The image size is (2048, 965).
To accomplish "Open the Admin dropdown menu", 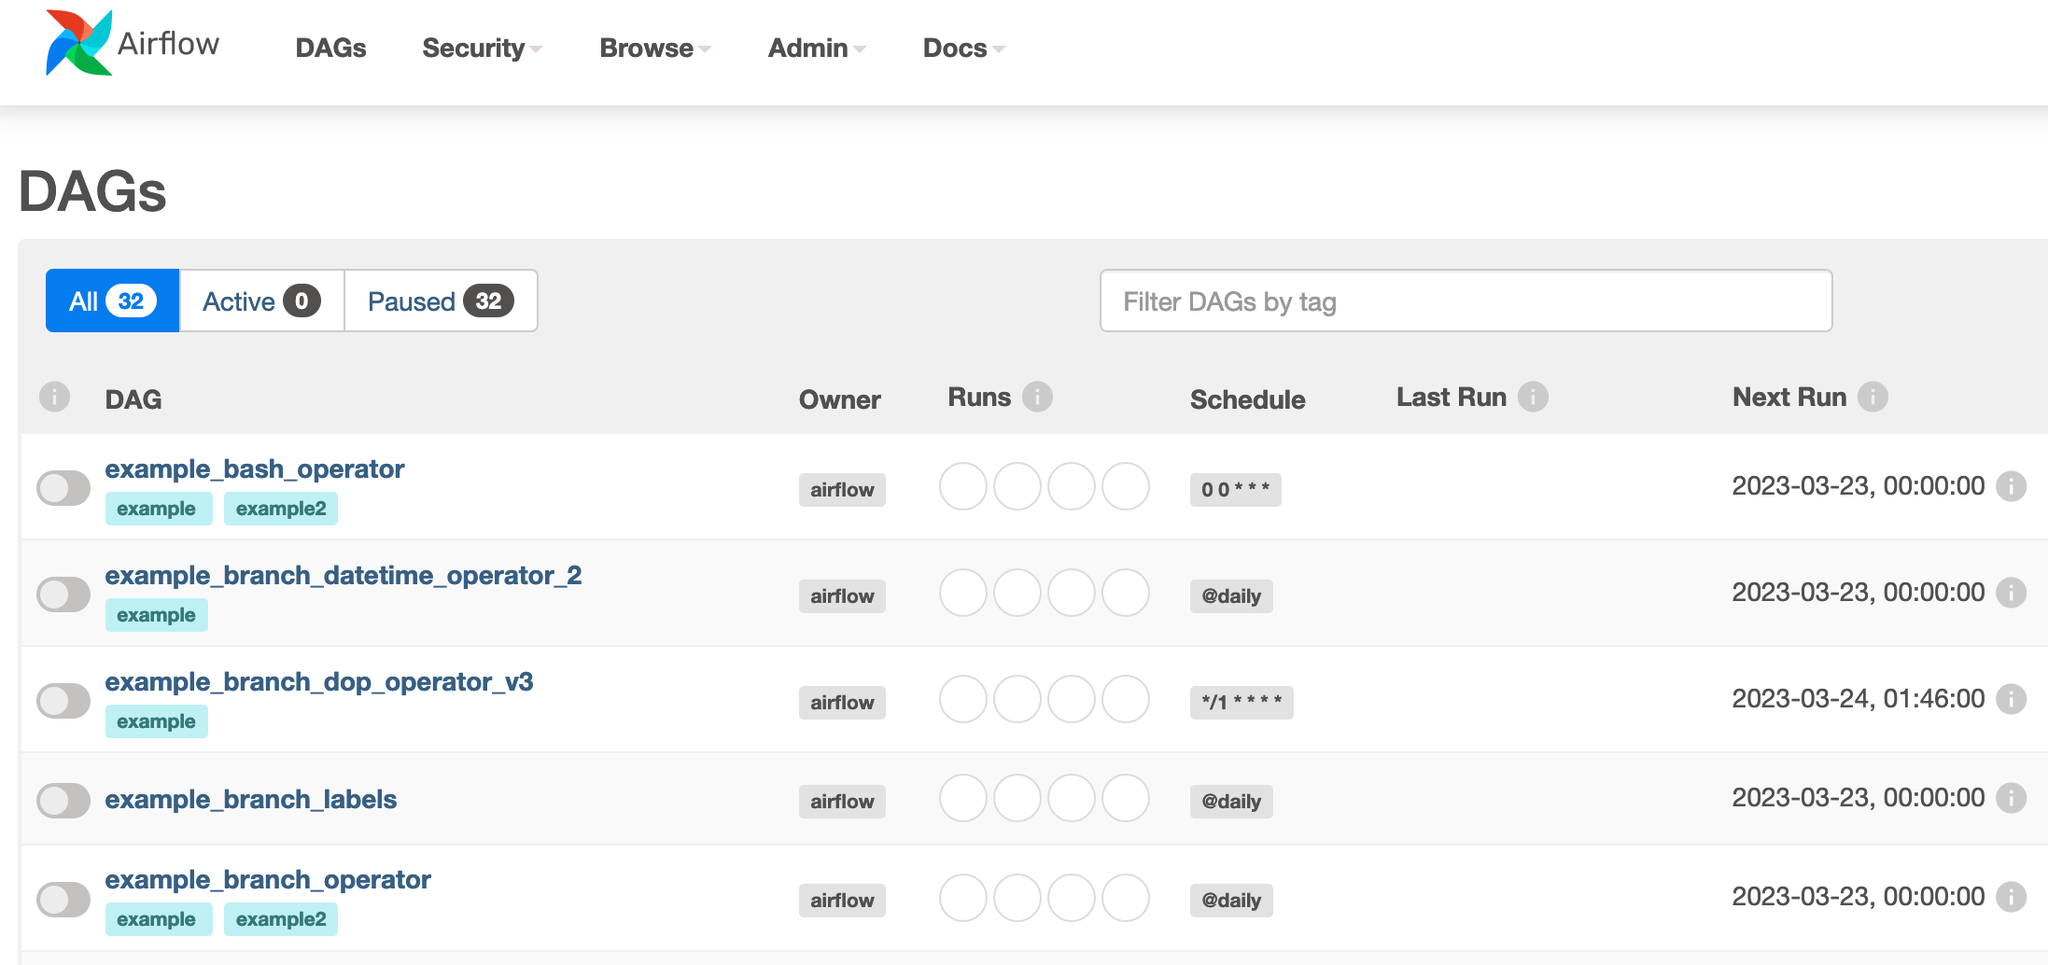I will coord(816,48).
